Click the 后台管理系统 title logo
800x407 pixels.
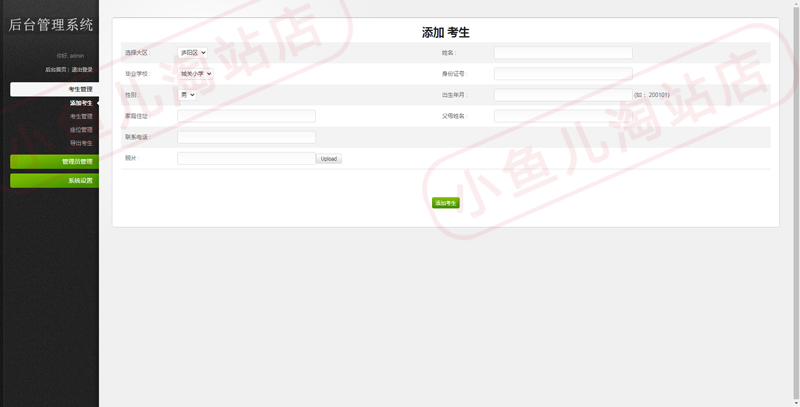tap(51, 24)
